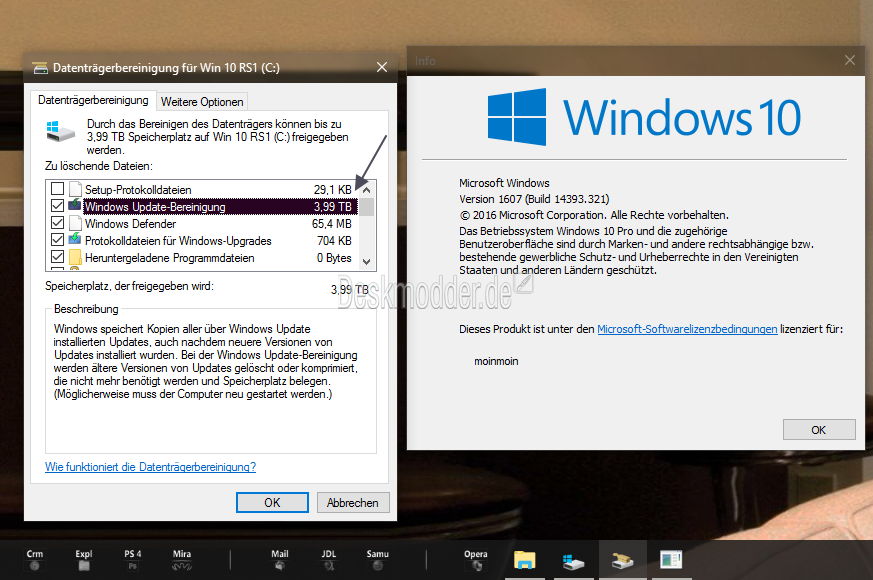Screen dimensions: 873x580
Task: Click the Heruntergeladene Programmdateien folder icon
Action: click(75, 257)
